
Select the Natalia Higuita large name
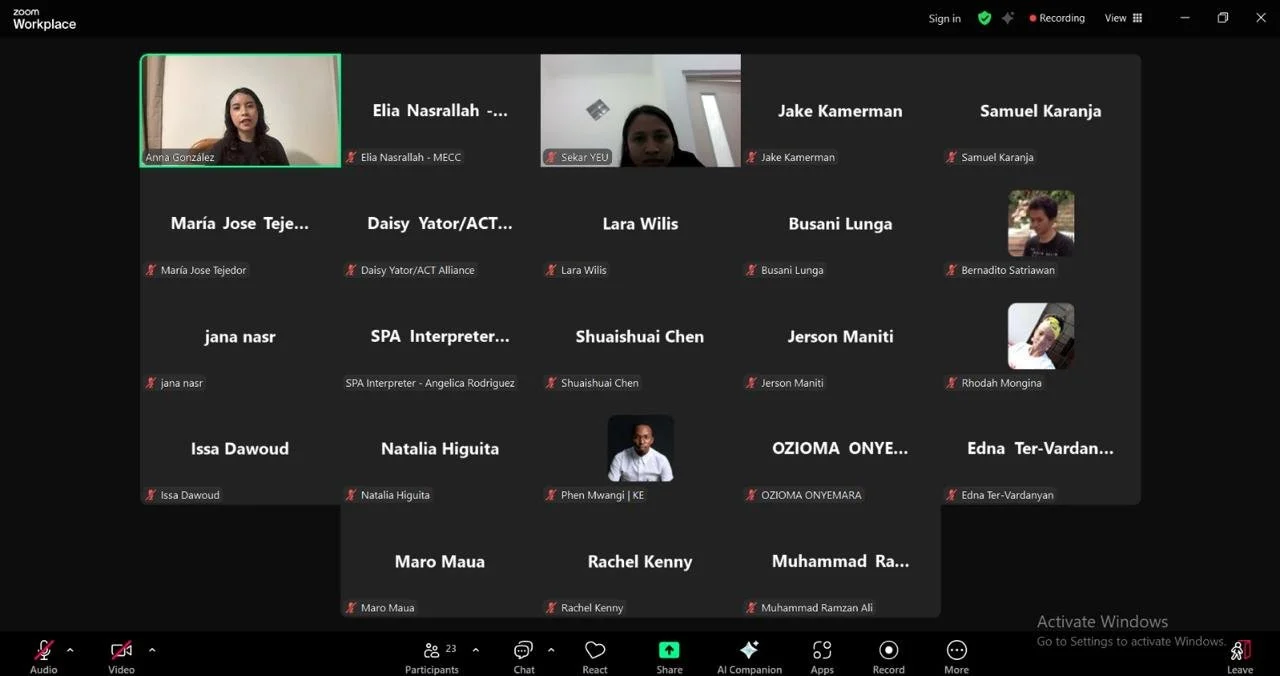[440, 449]
